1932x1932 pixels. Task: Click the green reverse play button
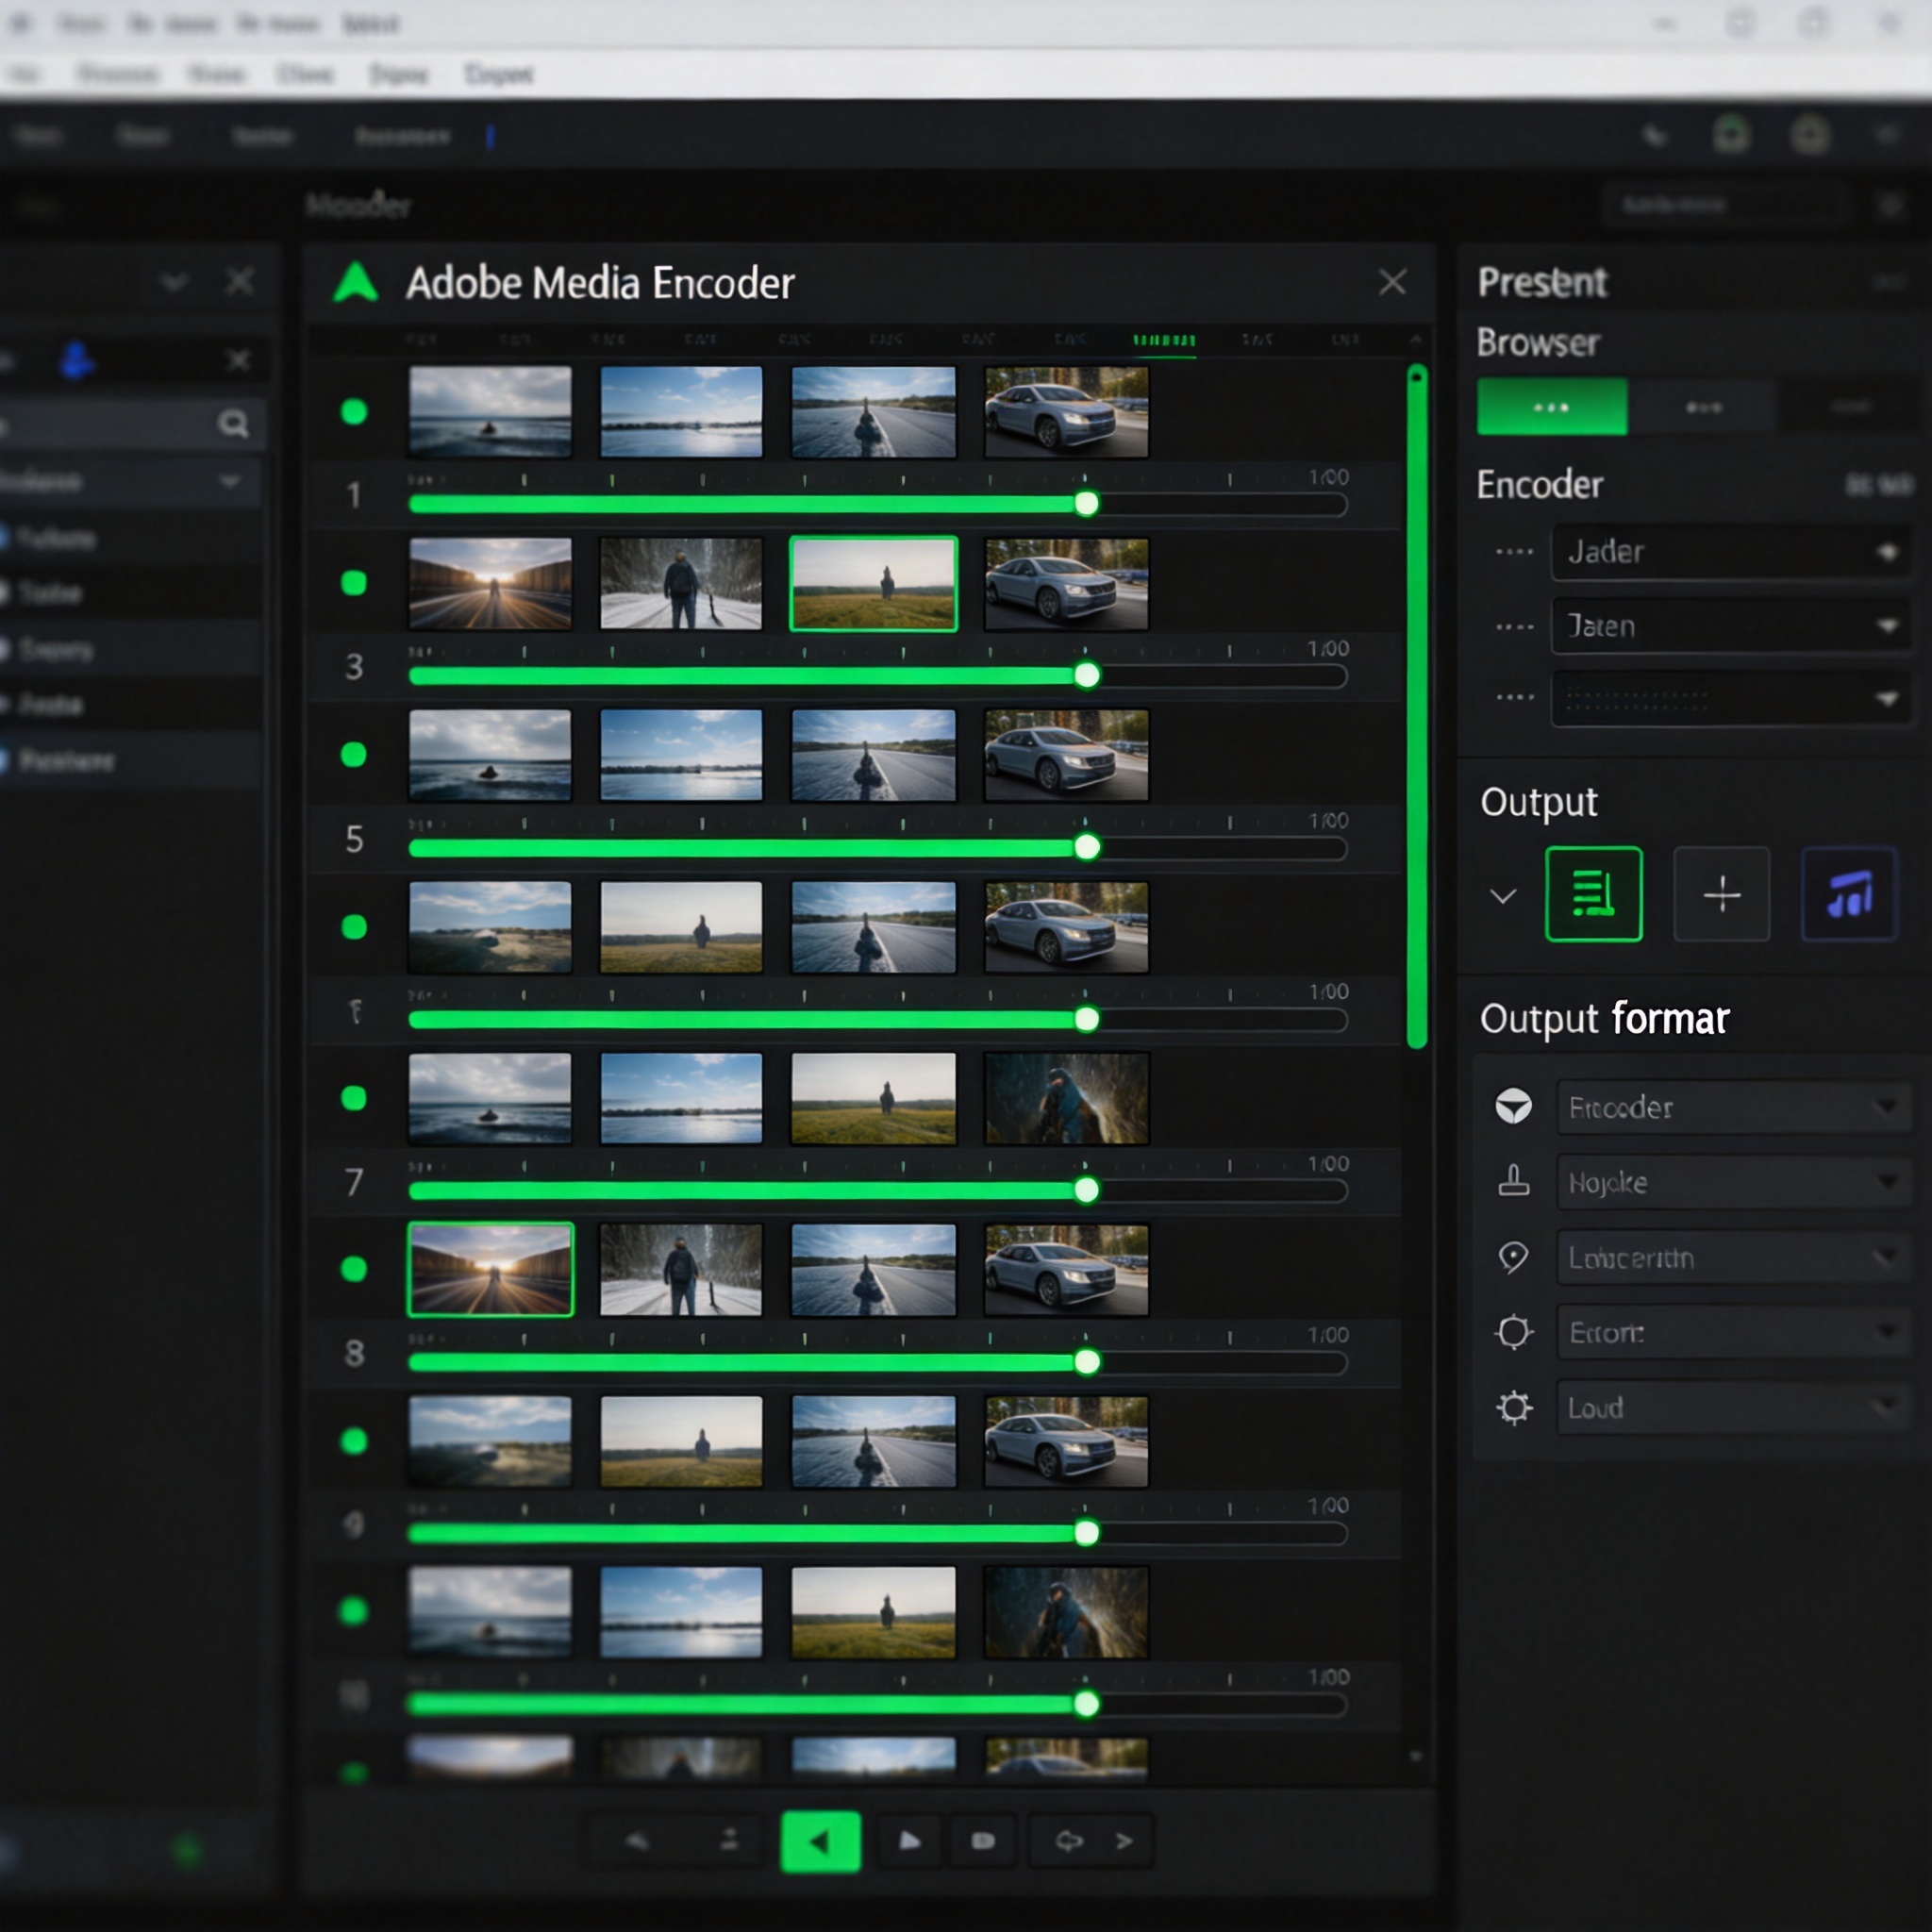(820, 1841)
